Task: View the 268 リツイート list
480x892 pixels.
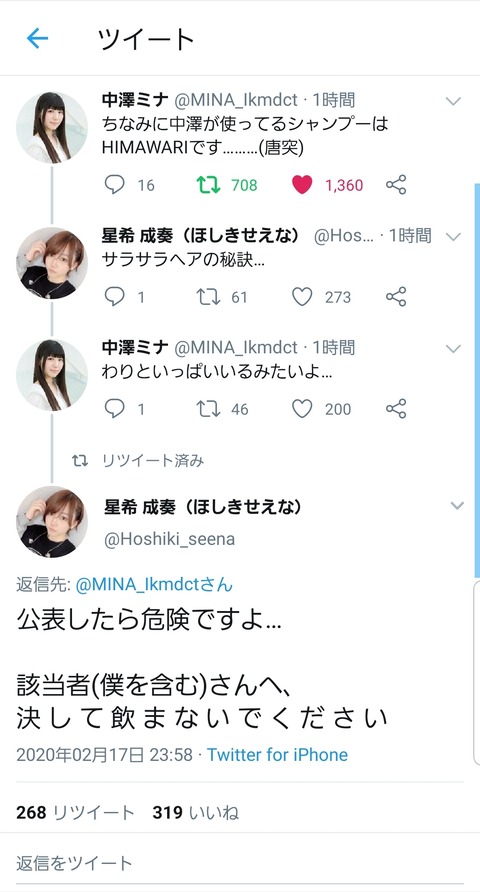Action: [76, 812]
